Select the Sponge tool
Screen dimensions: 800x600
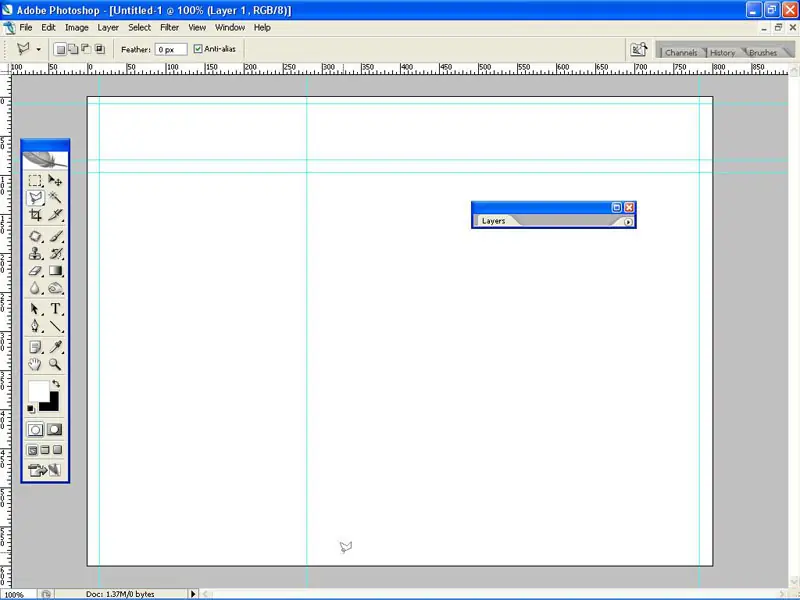point(55,288)
